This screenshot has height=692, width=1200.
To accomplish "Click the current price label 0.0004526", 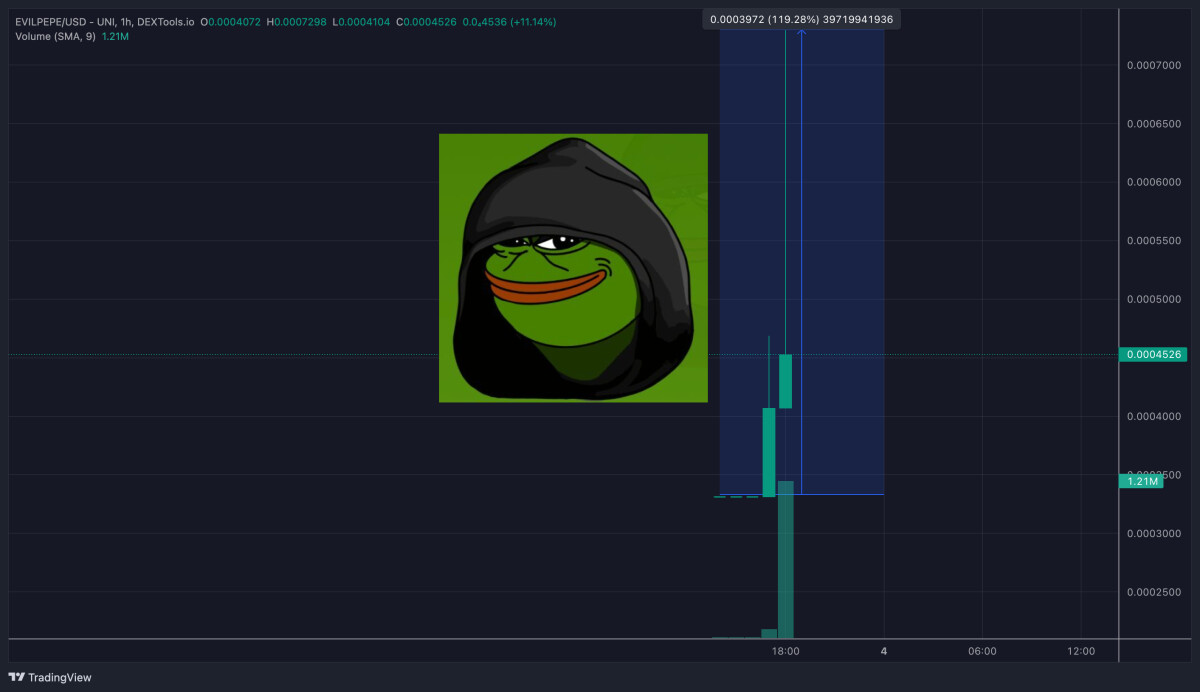I will (1152, 354).
